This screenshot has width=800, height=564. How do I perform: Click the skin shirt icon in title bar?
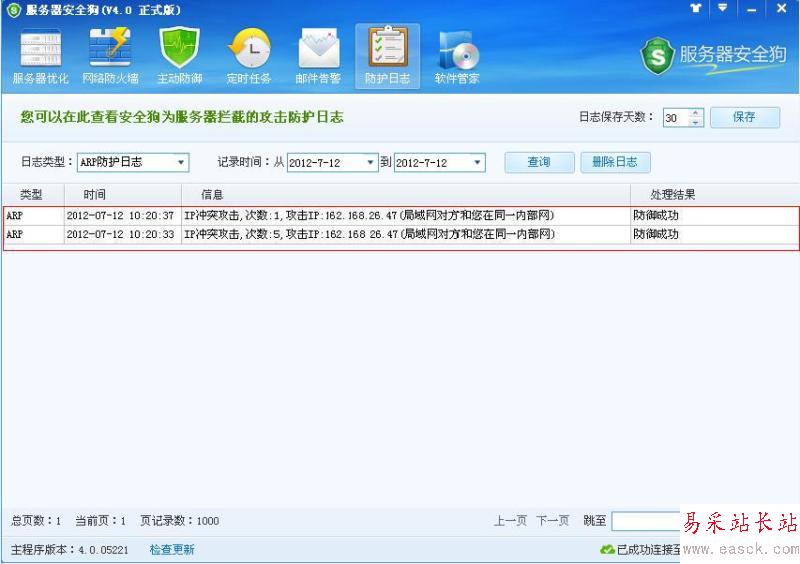point(695,8)
